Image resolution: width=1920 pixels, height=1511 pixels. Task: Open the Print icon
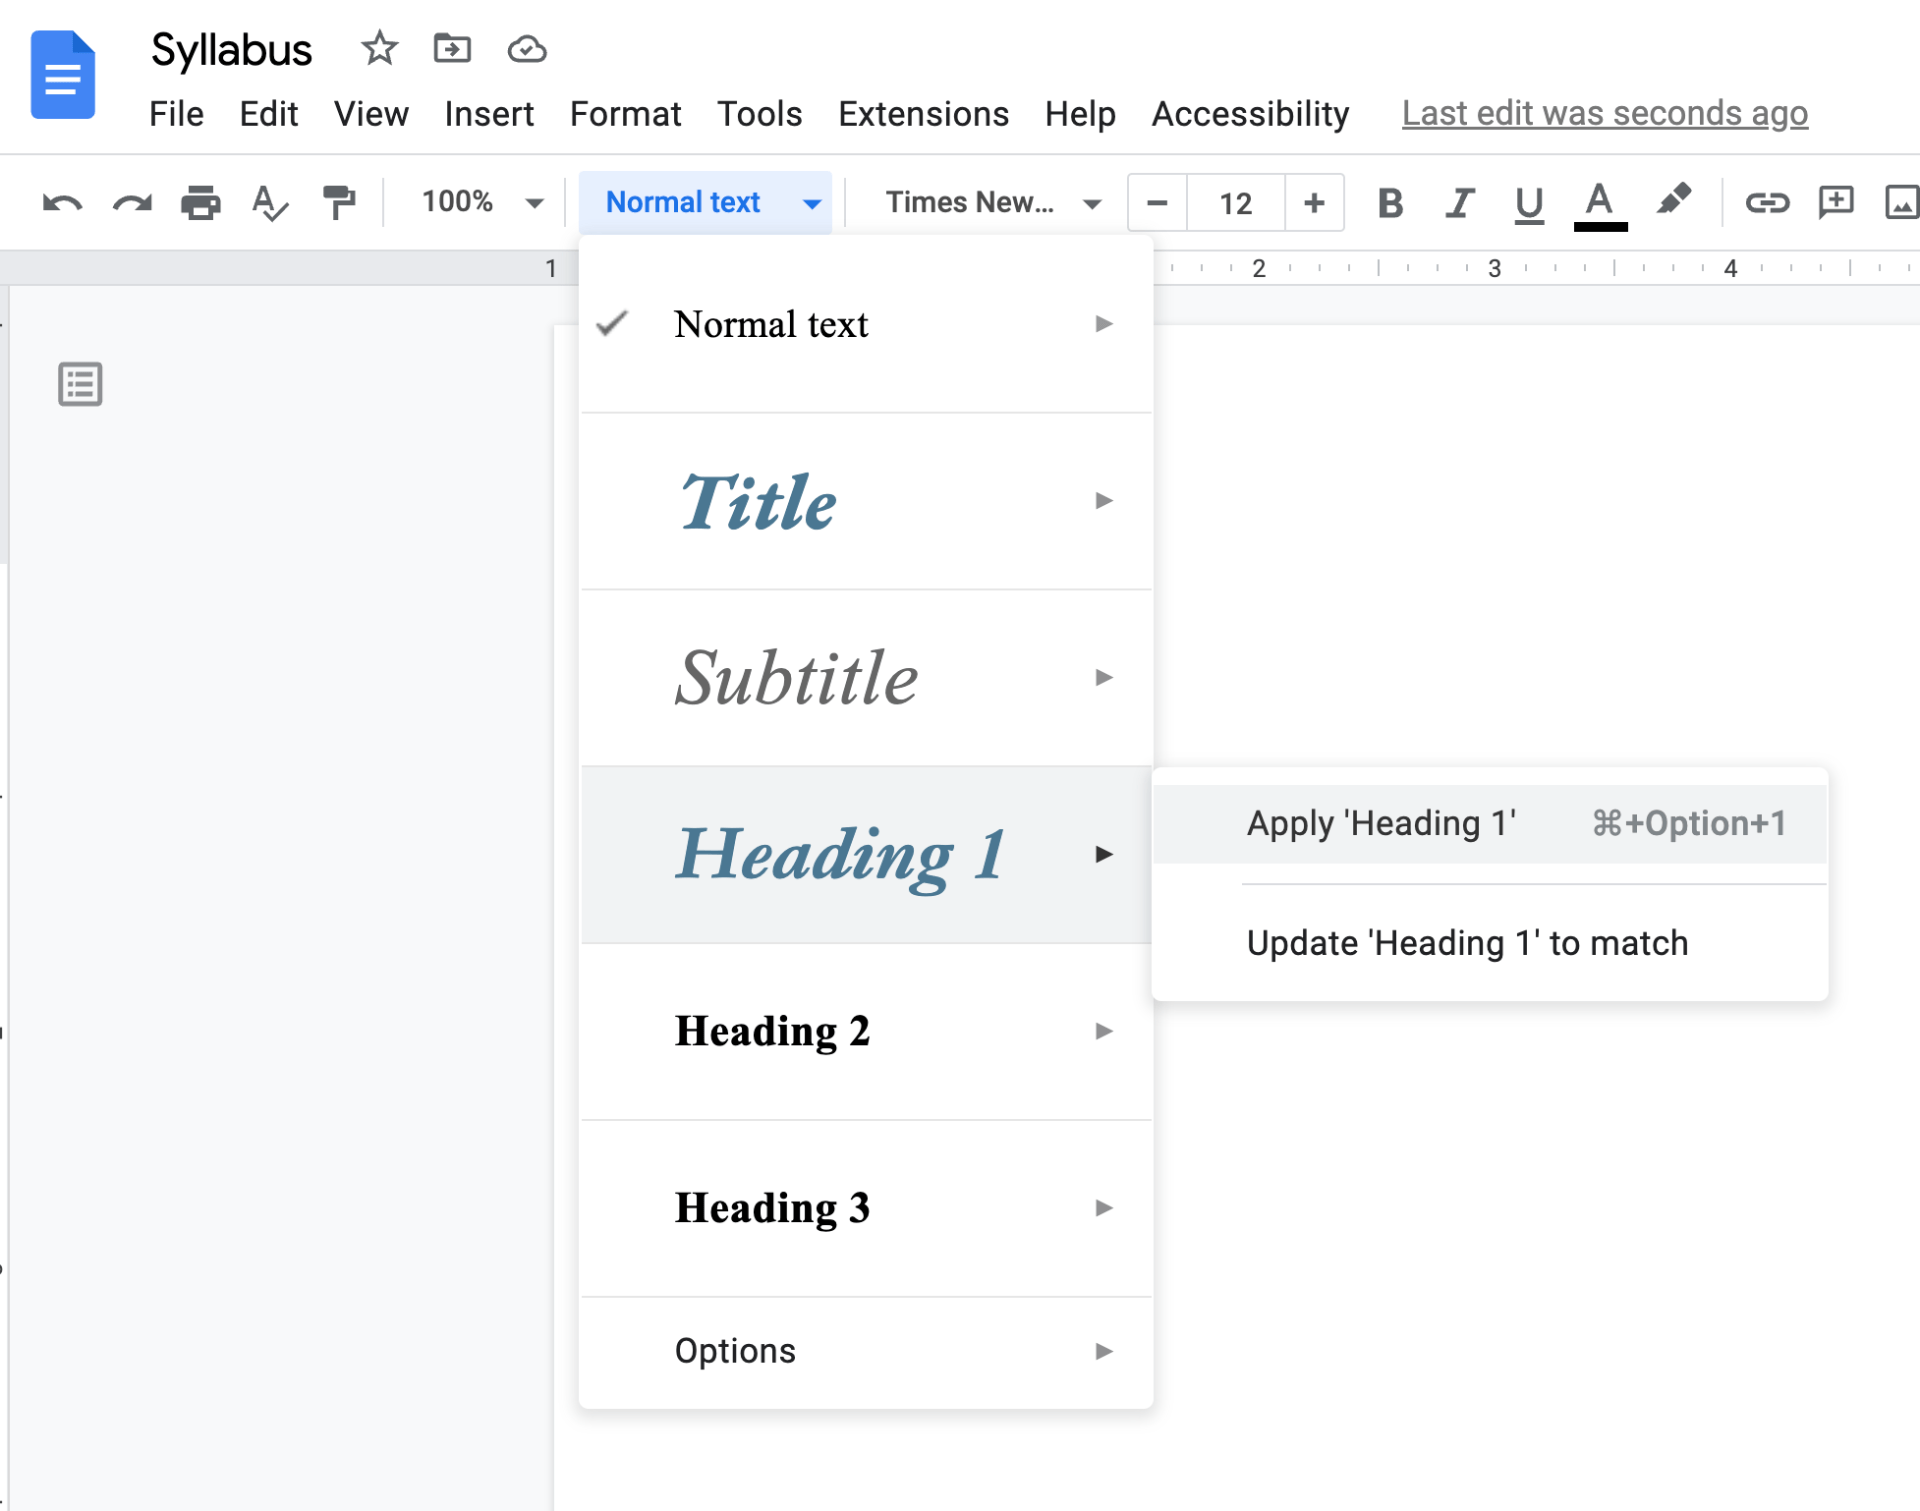(200, 202)
